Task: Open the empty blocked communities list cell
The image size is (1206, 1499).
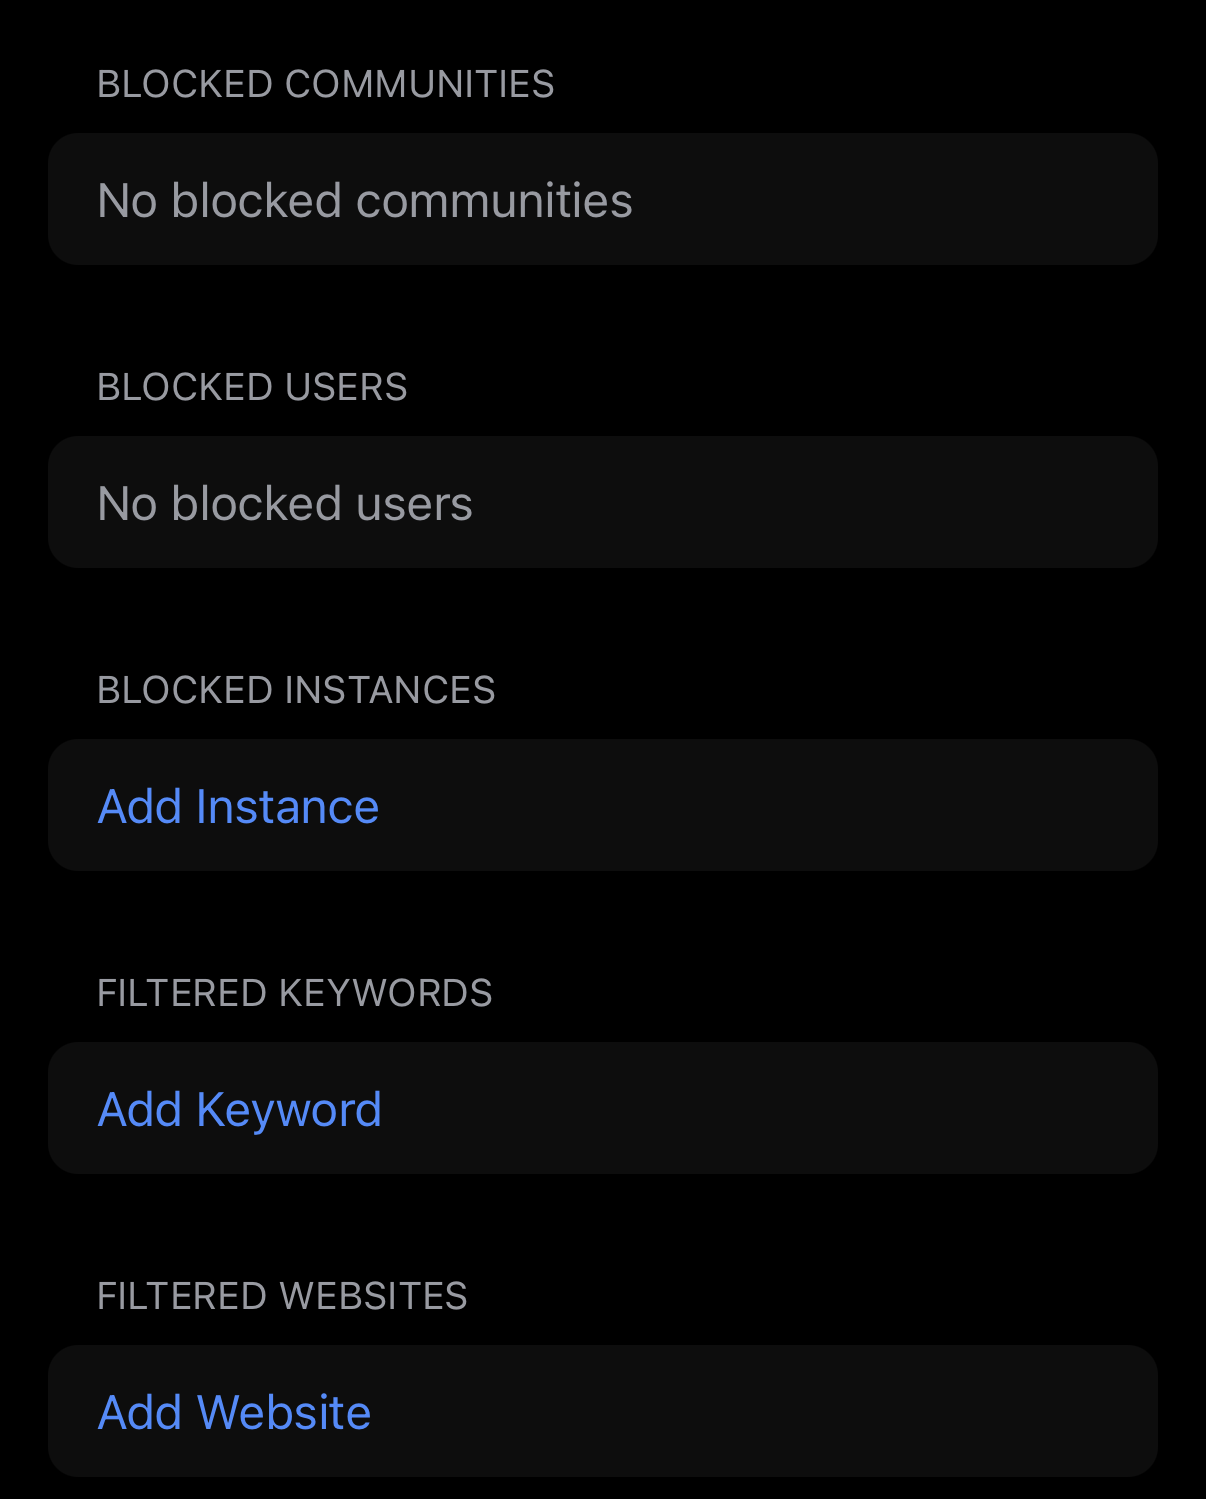Action: (602, 200)
